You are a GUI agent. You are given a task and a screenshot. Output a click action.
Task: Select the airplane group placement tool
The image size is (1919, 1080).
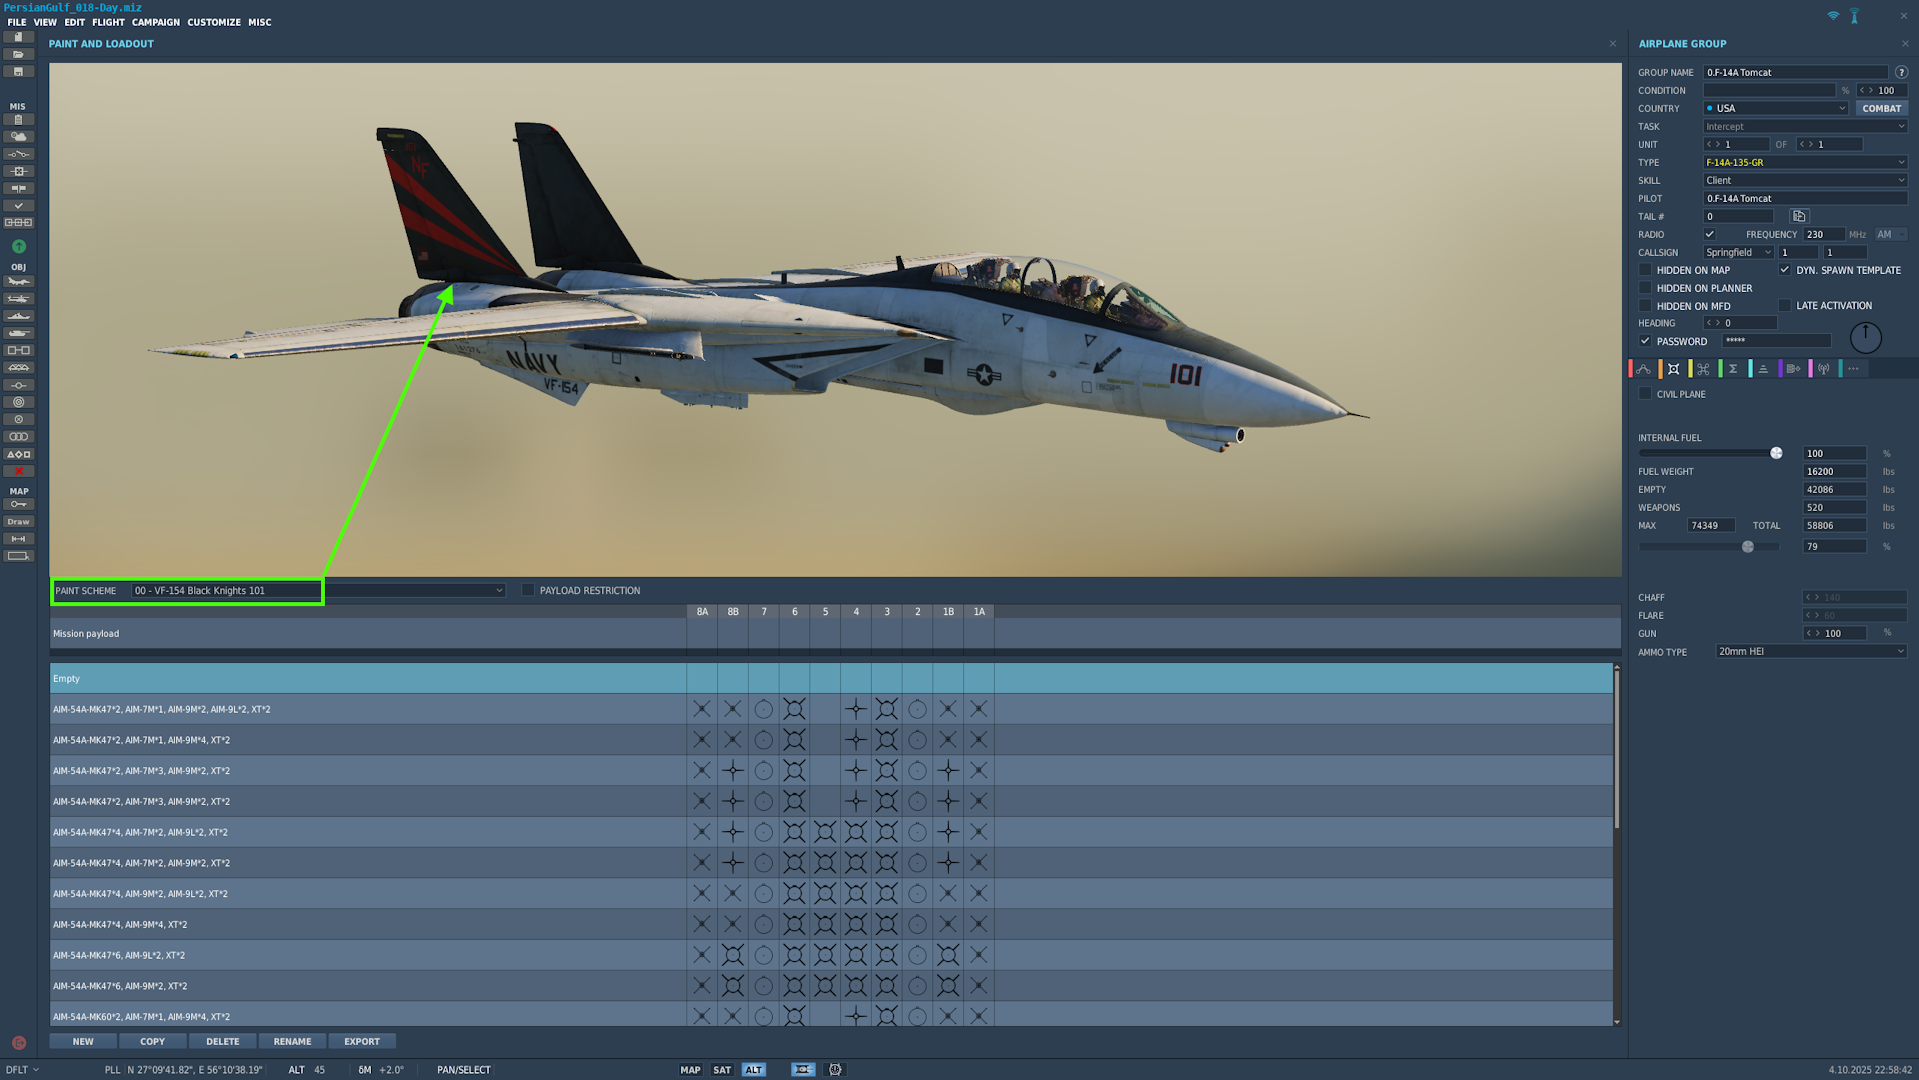coord(18,282)
